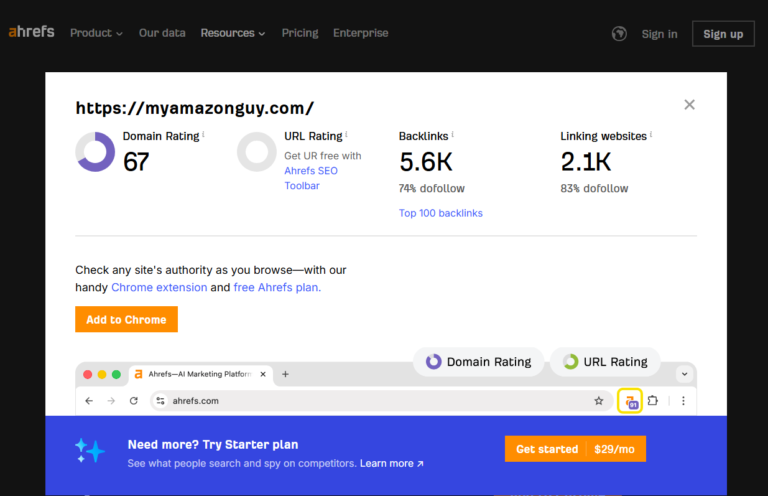Click the Domain Rating donut chart
Screen dimensions: 768x496
(x=95, y=152)
